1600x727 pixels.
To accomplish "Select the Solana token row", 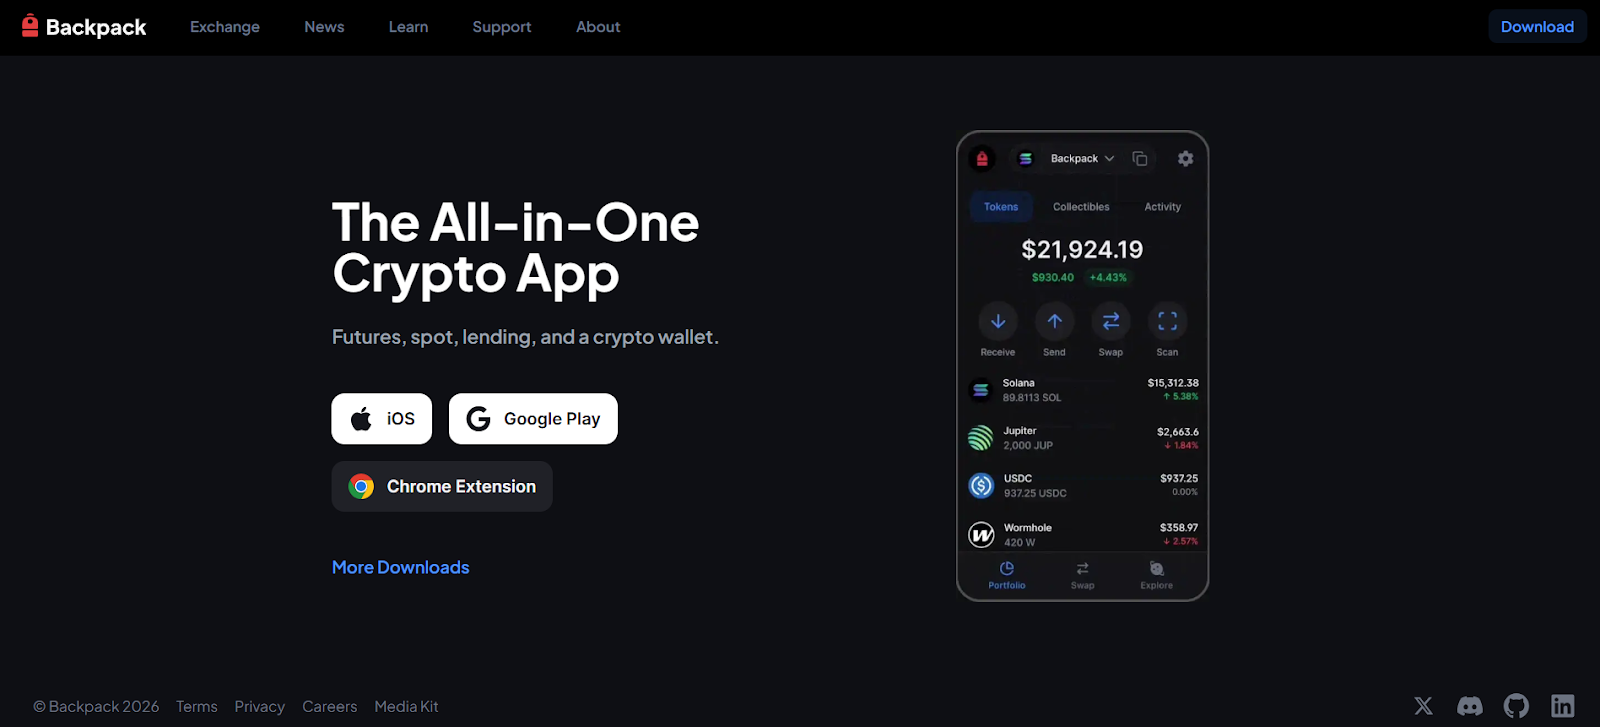I will tap(1083, 390).
